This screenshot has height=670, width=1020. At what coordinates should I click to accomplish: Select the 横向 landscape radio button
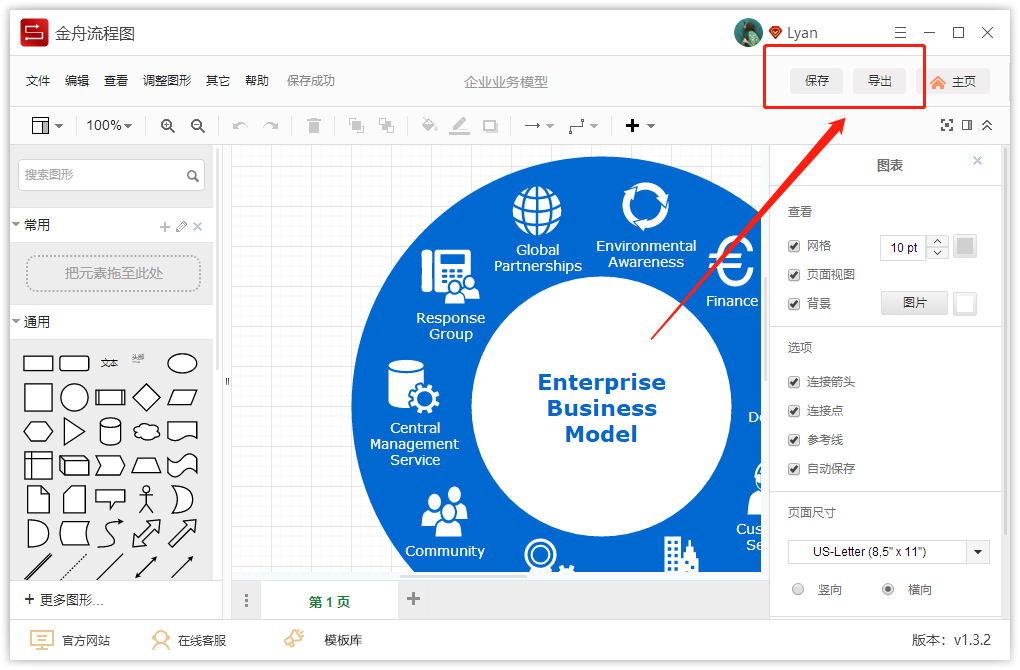click(888, 589)
